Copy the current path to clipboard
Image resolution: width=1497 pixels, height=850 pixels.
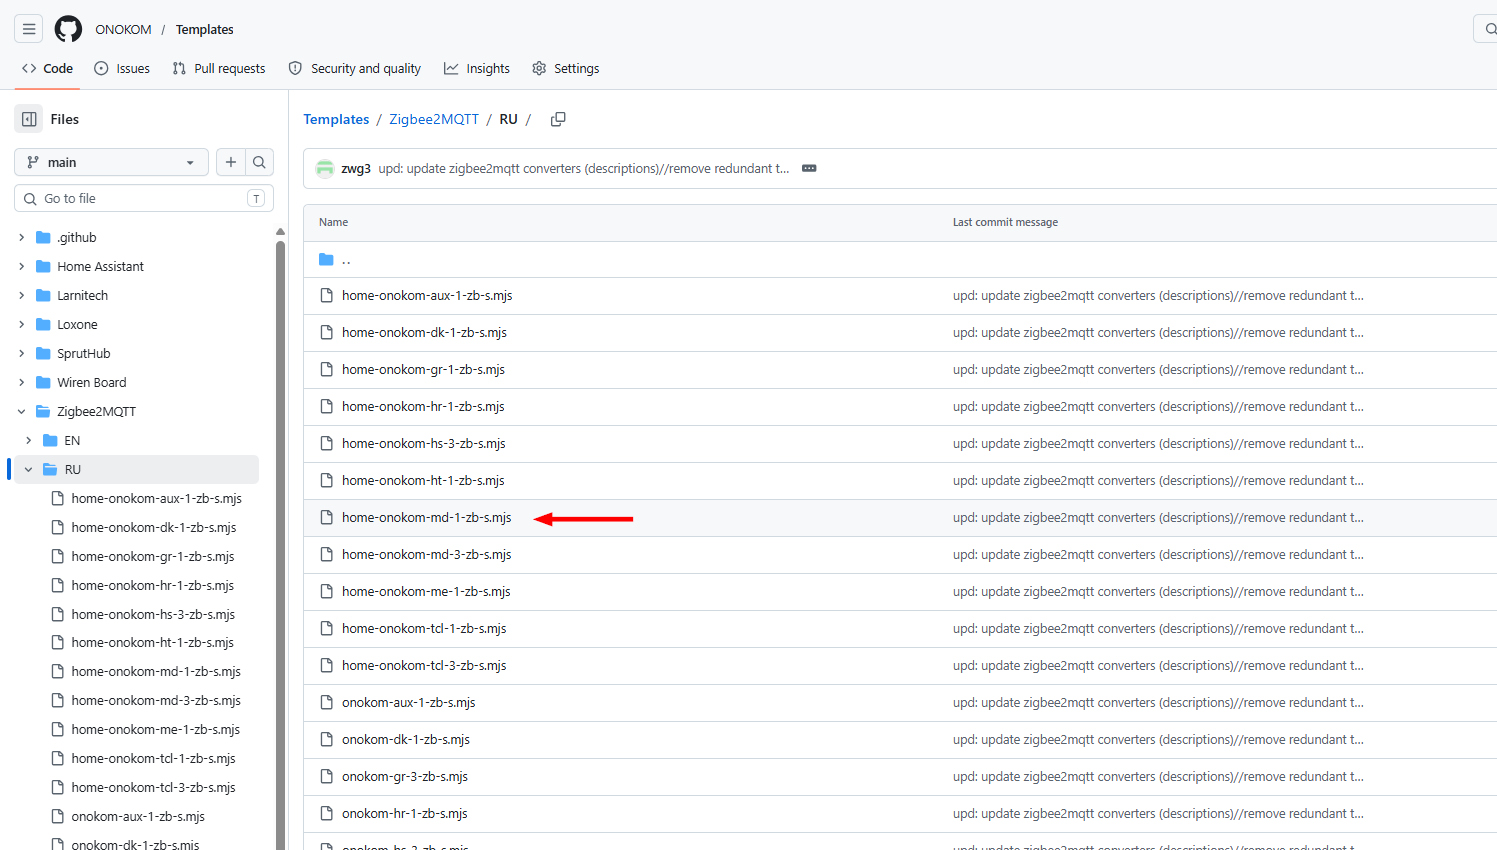tap(558, 119)
